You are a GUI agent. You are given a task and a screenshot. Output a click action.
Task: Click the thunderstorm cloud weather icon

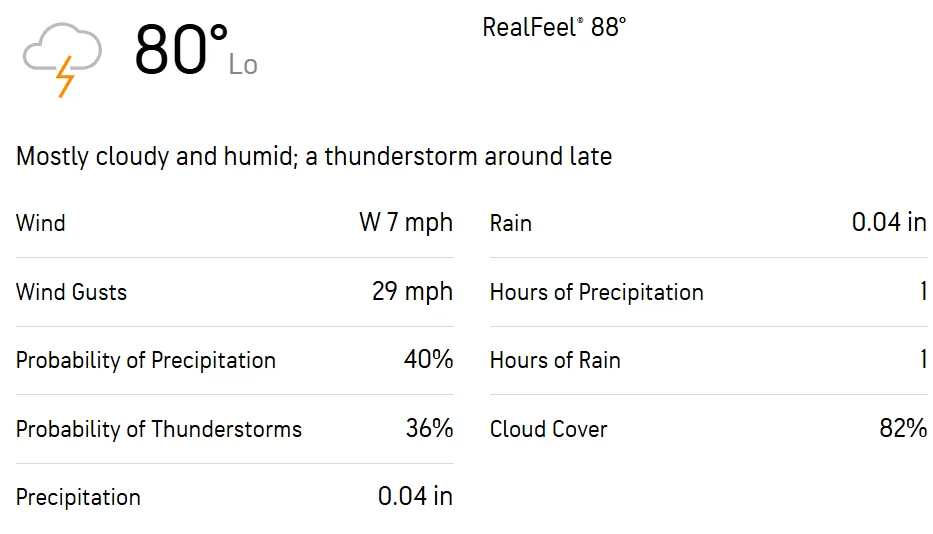[62, 59]
